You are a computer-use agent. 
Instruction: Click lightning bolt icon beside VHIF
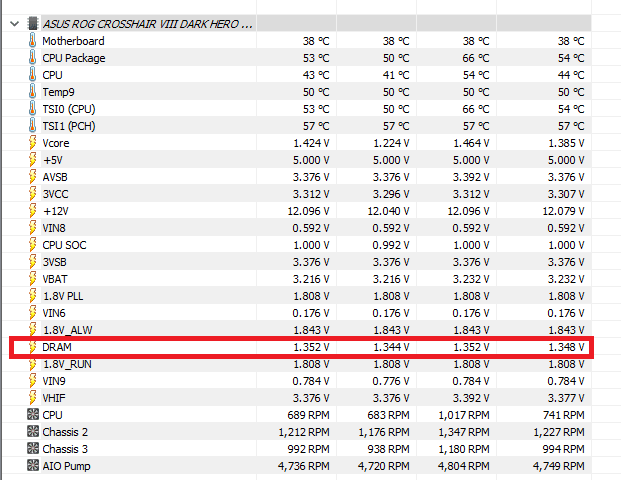click(x=32, y=398)
